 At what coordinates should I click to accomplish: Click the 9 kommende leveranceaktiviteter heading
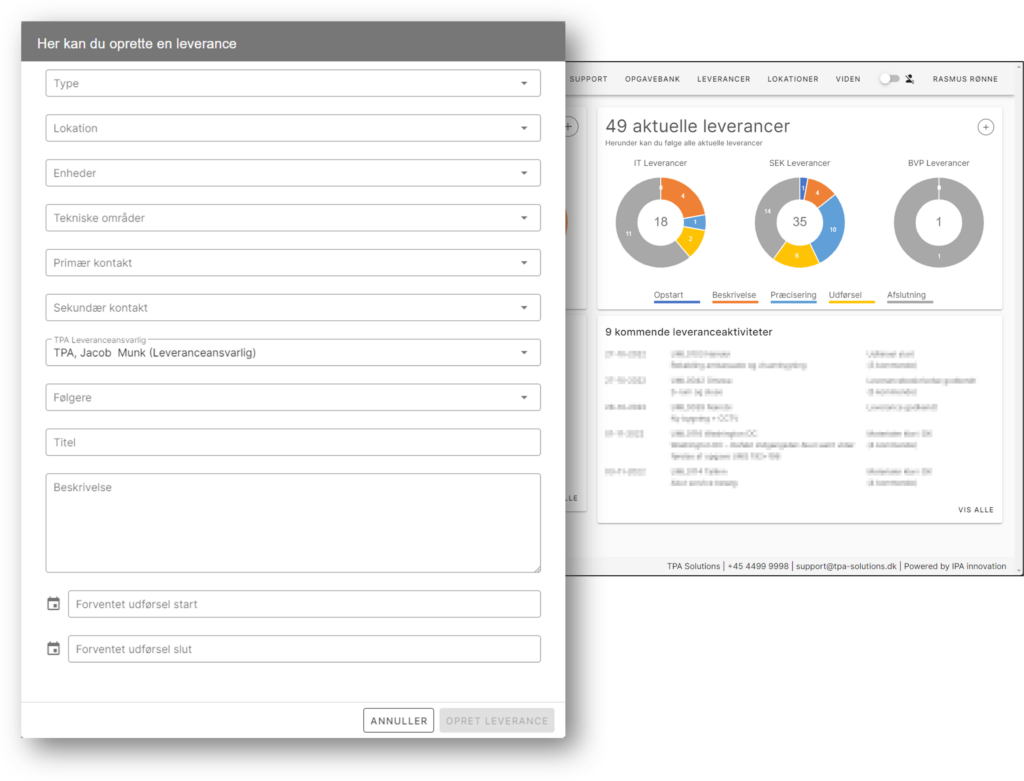point(688,332)
